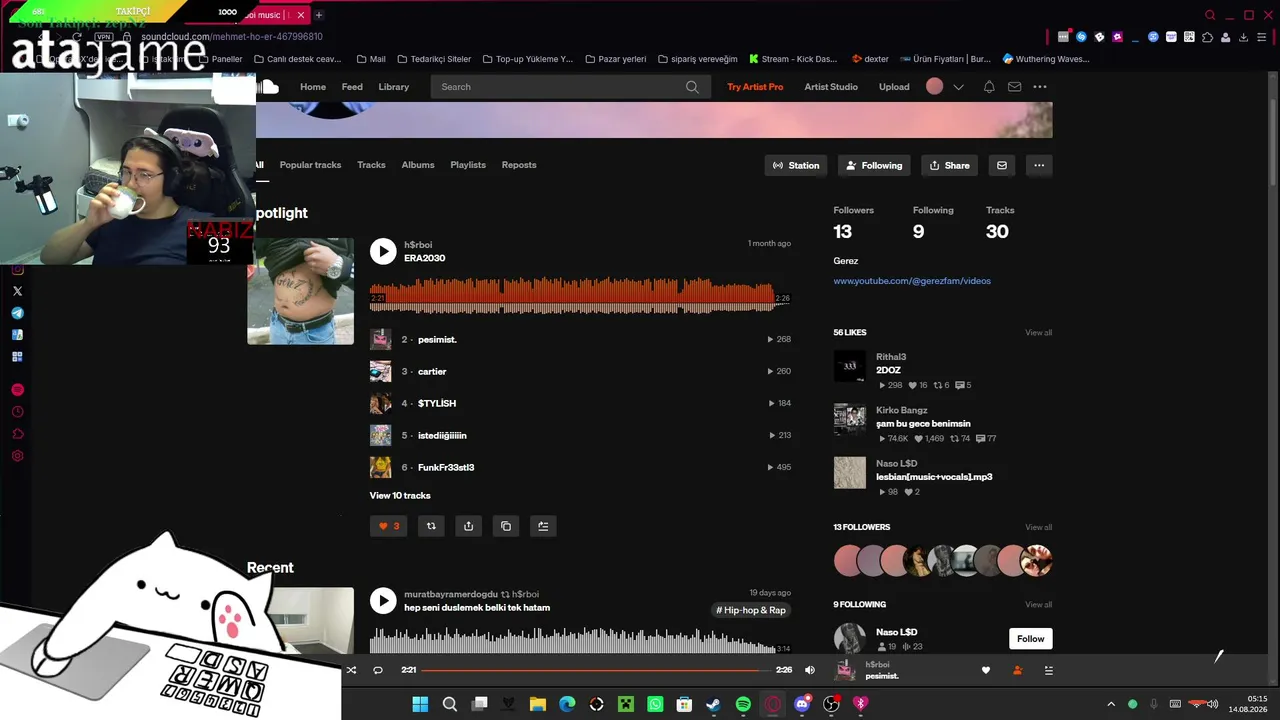Open the Feed page
Screen dimensions: 1280x720
click(x=352, y=87)
